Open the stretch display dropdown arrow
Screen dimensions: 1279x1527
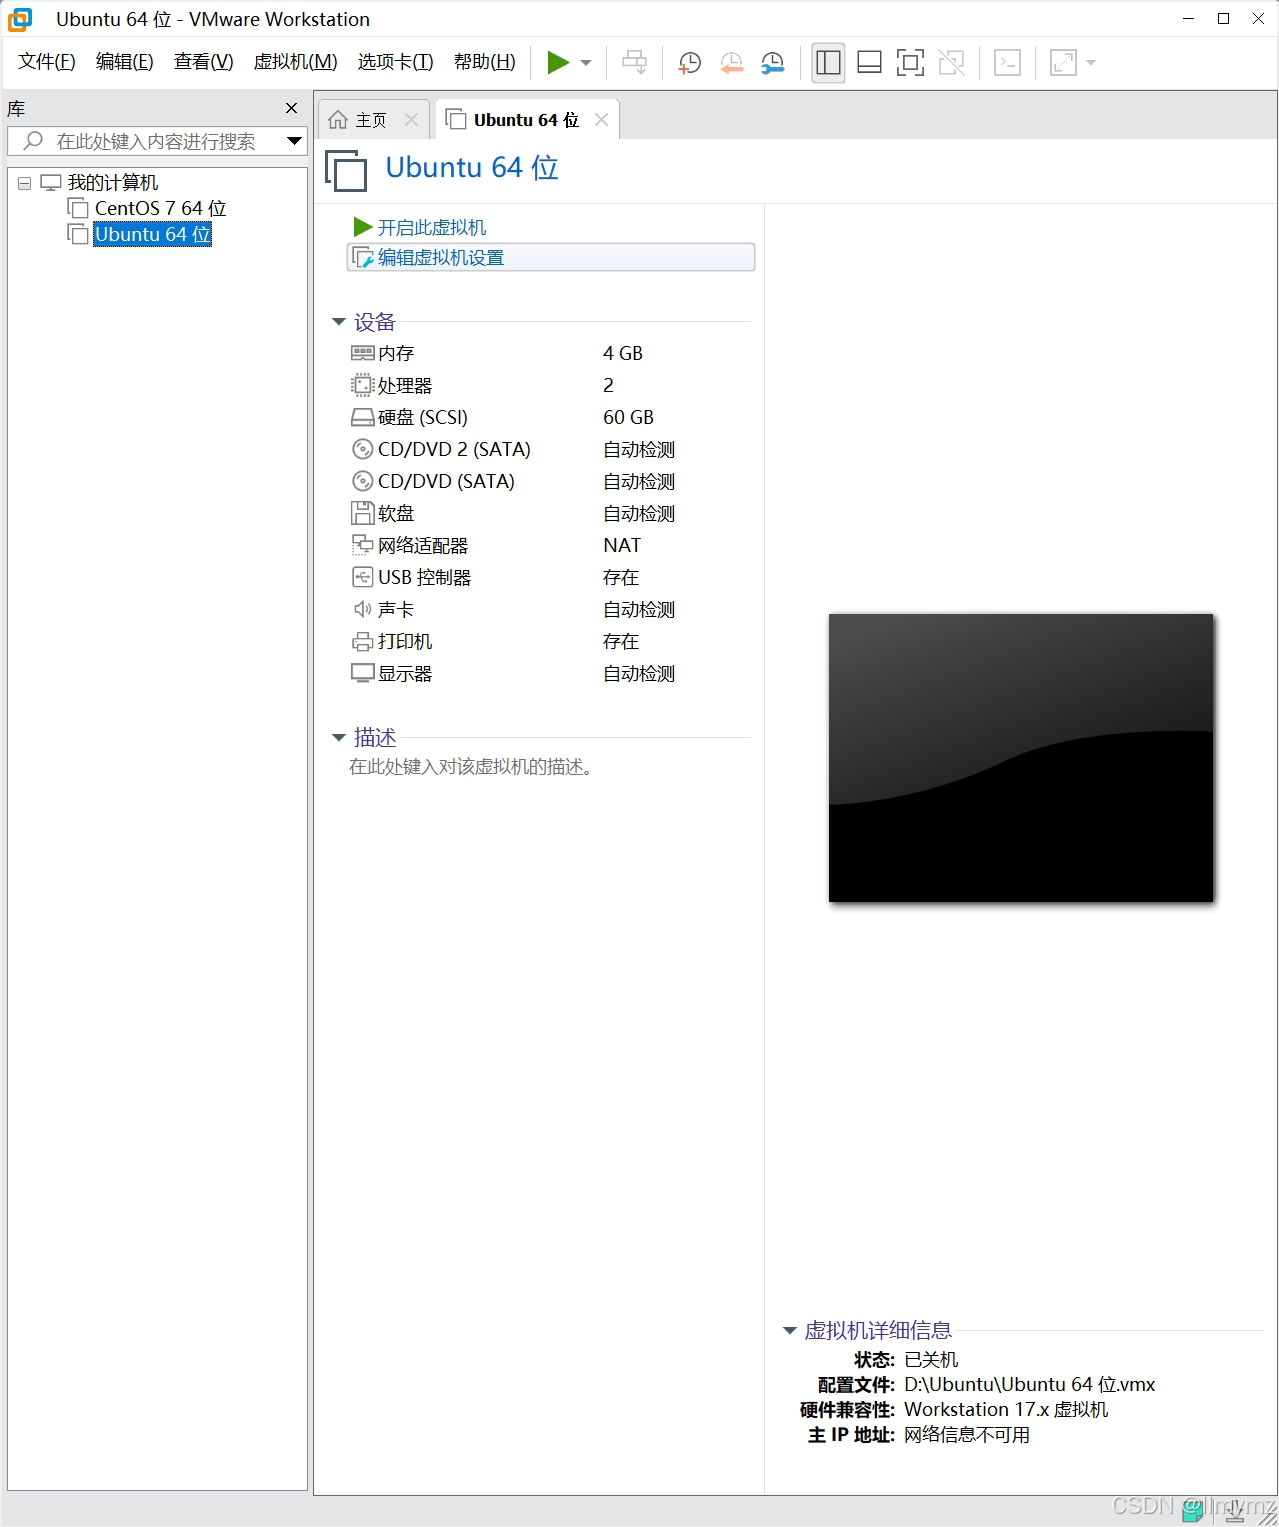1091,63
